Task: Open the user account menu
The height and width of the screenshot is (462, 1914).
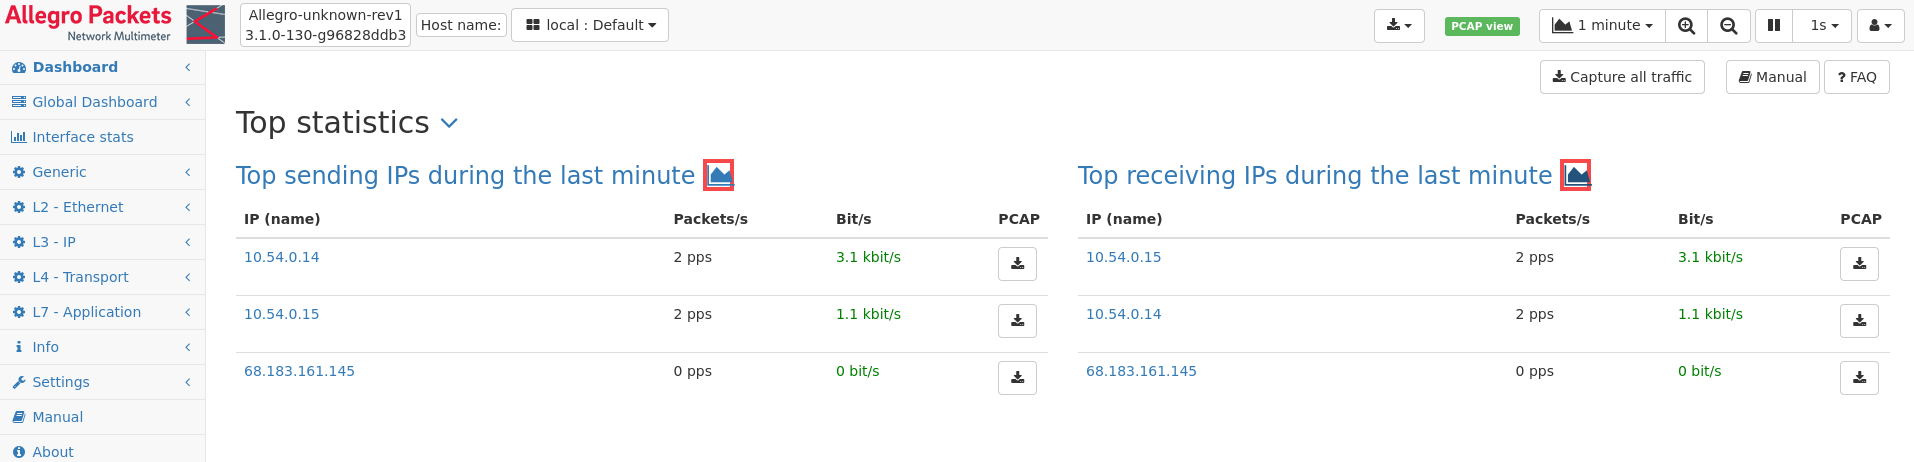Action: [1881, 26]
